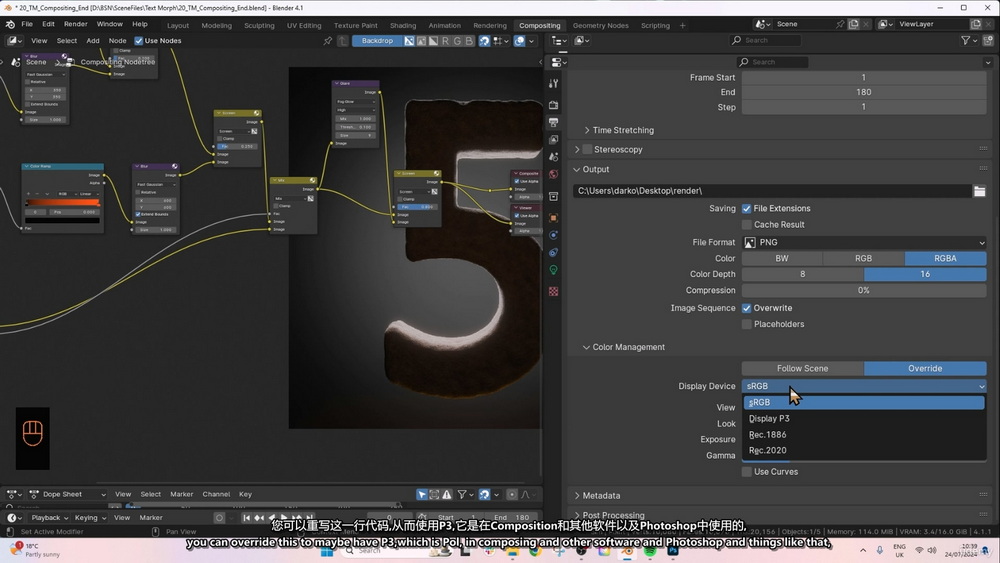
Task: Open the Tool properties tab
Action: 554,84
